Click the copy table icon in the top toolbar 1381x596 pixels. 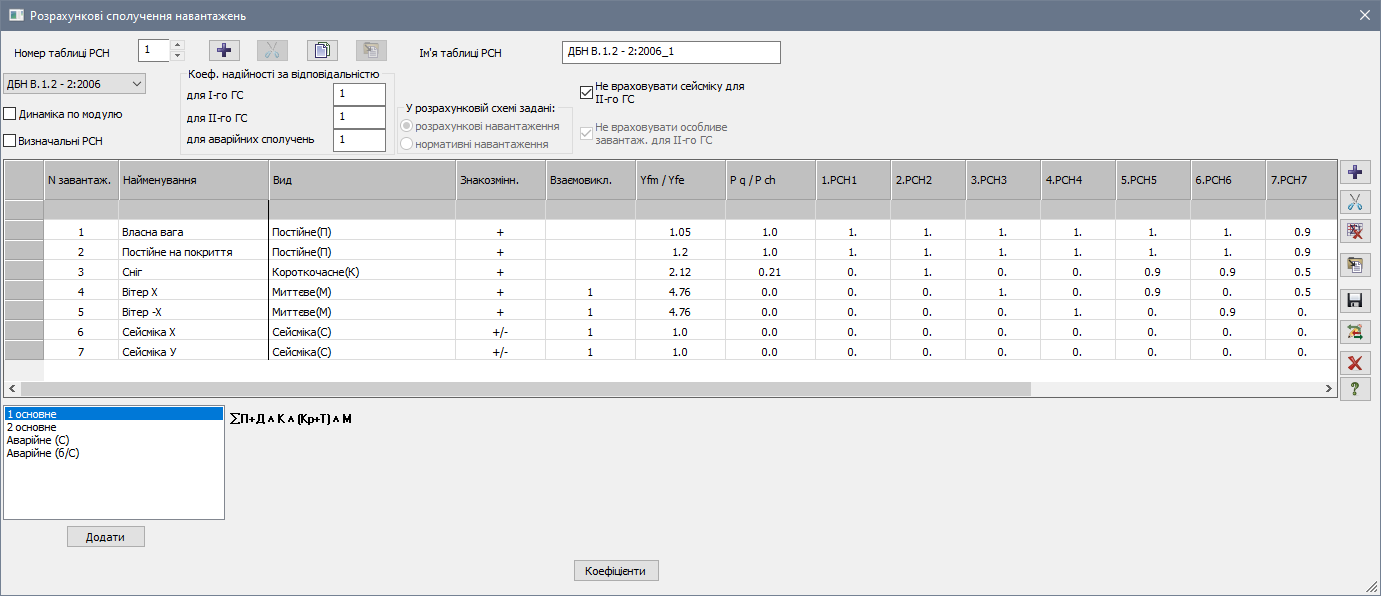point(322,51)
